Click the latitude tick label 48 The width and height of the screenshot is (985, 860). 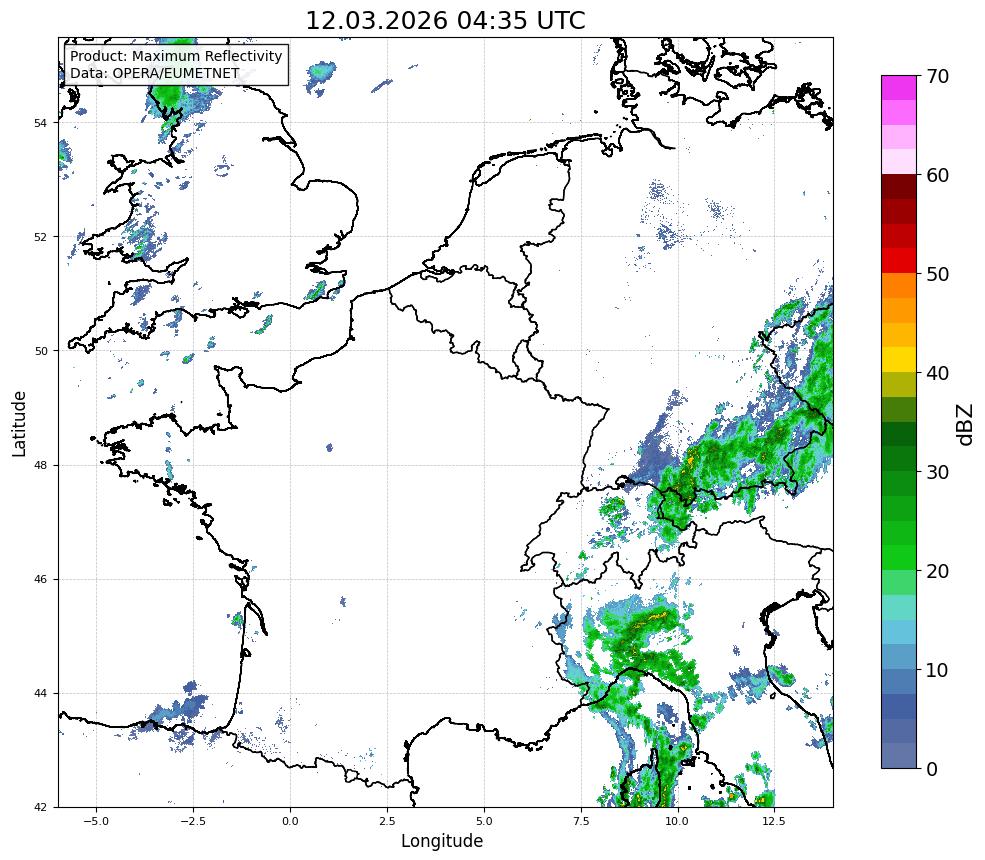click(x=40, y=465)
